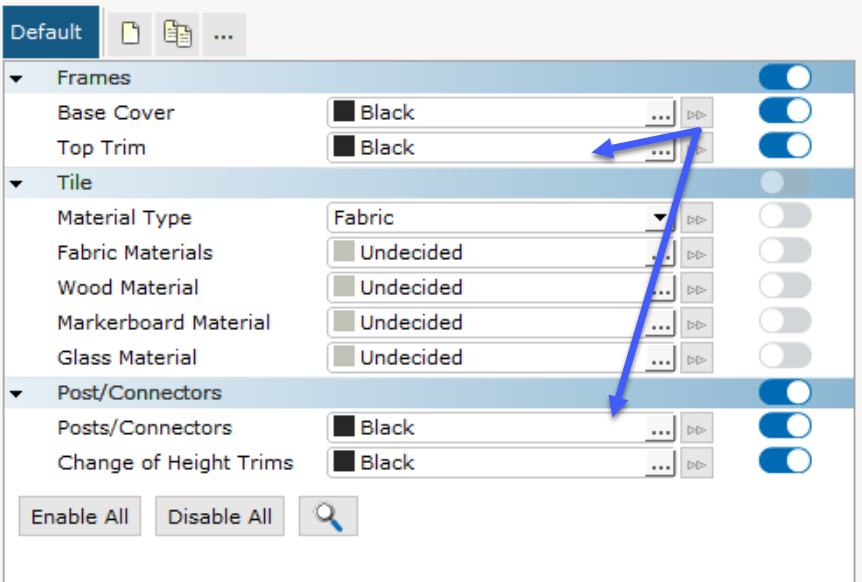
Task: Click the apply arrows icon for Base Cover
Action: (697, 114)
